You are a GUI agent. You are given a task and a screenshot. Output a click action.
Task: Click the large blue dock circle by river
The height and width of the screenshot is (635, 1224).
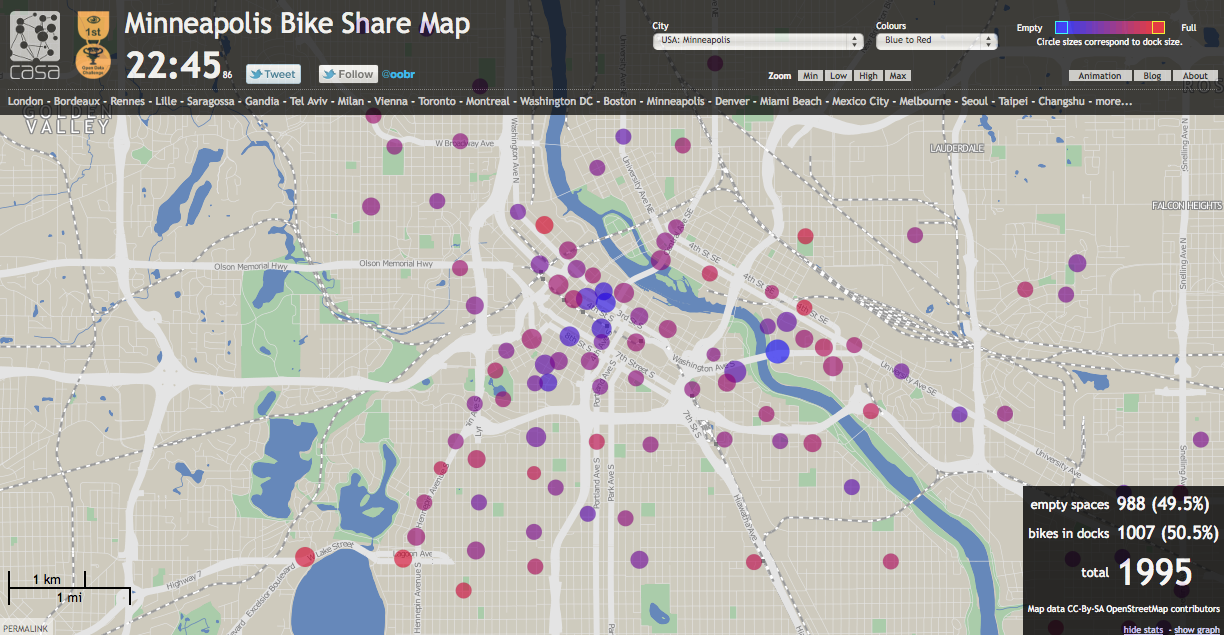click(777, 352)
